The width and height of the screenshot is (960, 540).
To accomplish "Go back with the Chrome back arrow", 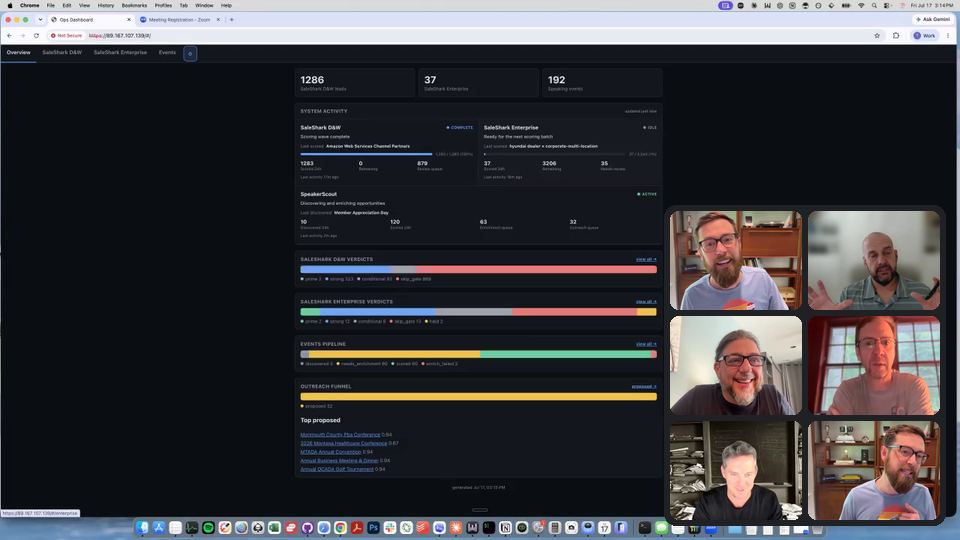I will pos(9,36).
